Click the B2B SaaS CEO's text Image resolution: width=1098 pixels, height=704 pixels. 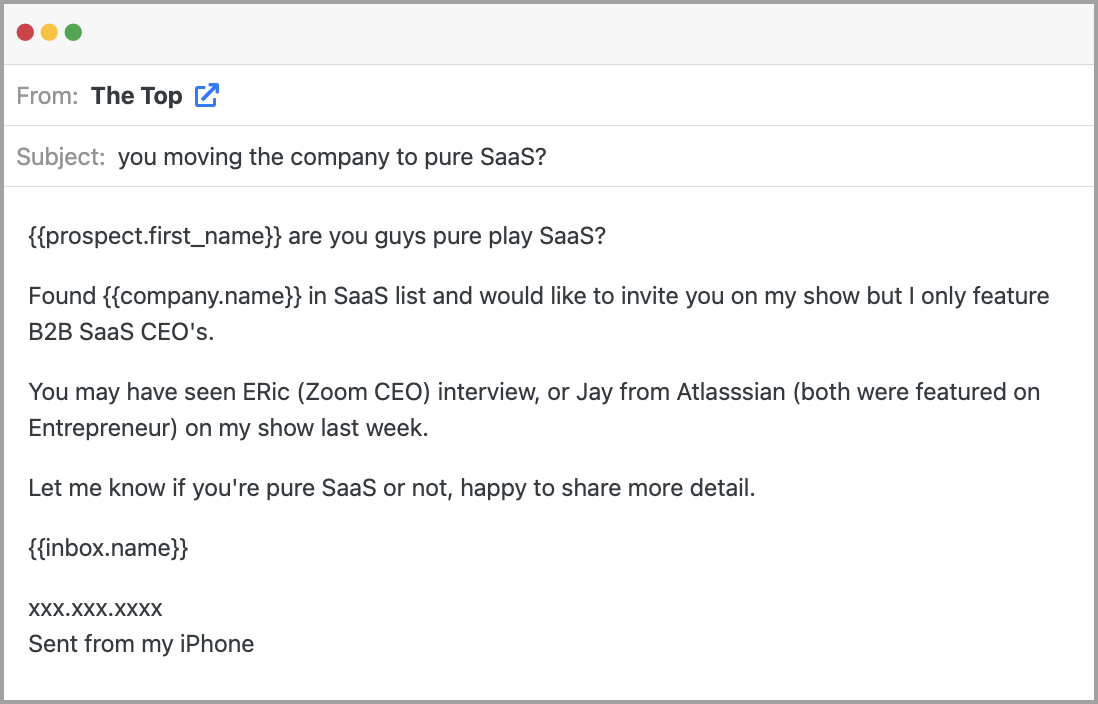(x=121, y=332)
